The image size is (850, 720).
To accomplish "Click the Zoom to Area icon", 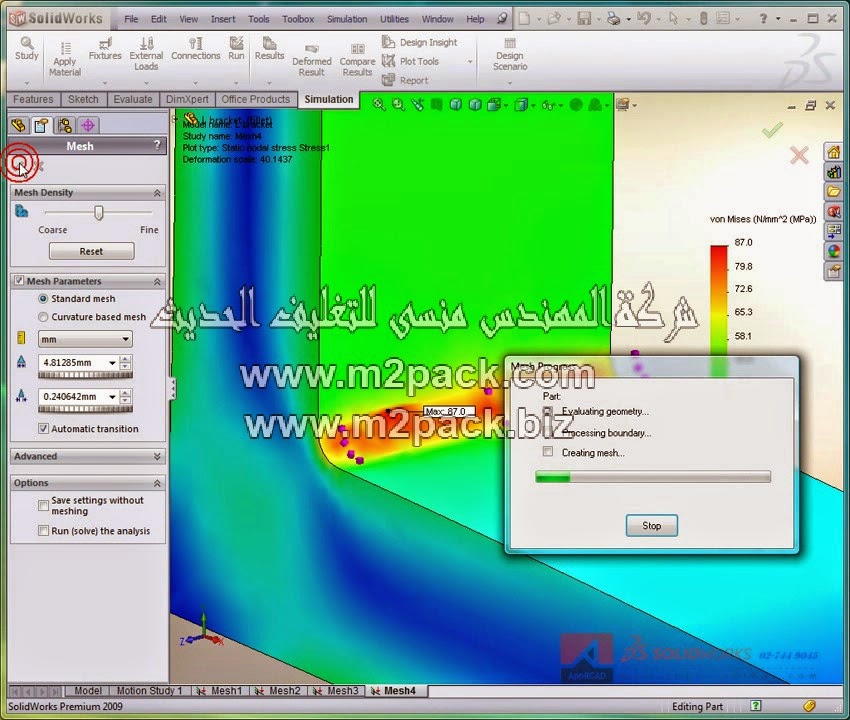I will pos(398,105).
